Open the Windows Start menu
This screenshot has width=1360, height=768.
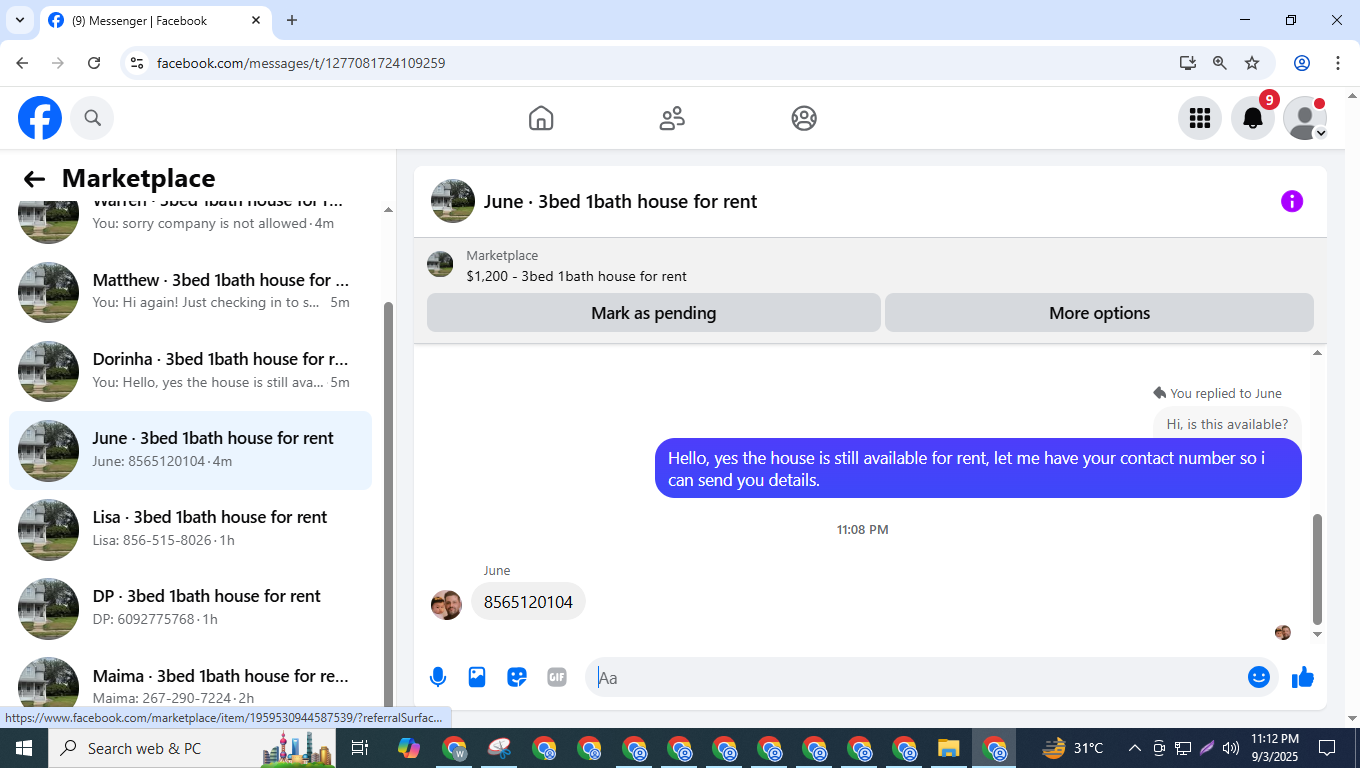pos(24,748)
